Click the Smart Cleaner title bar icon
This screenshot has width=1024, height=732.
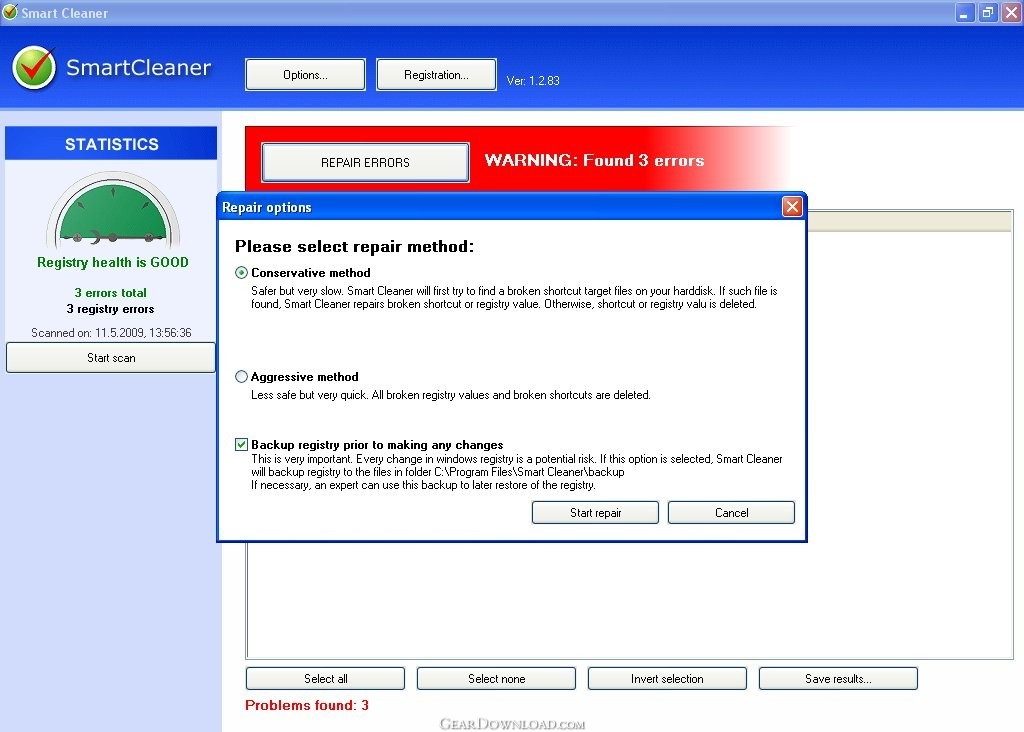tap(10, 12)
